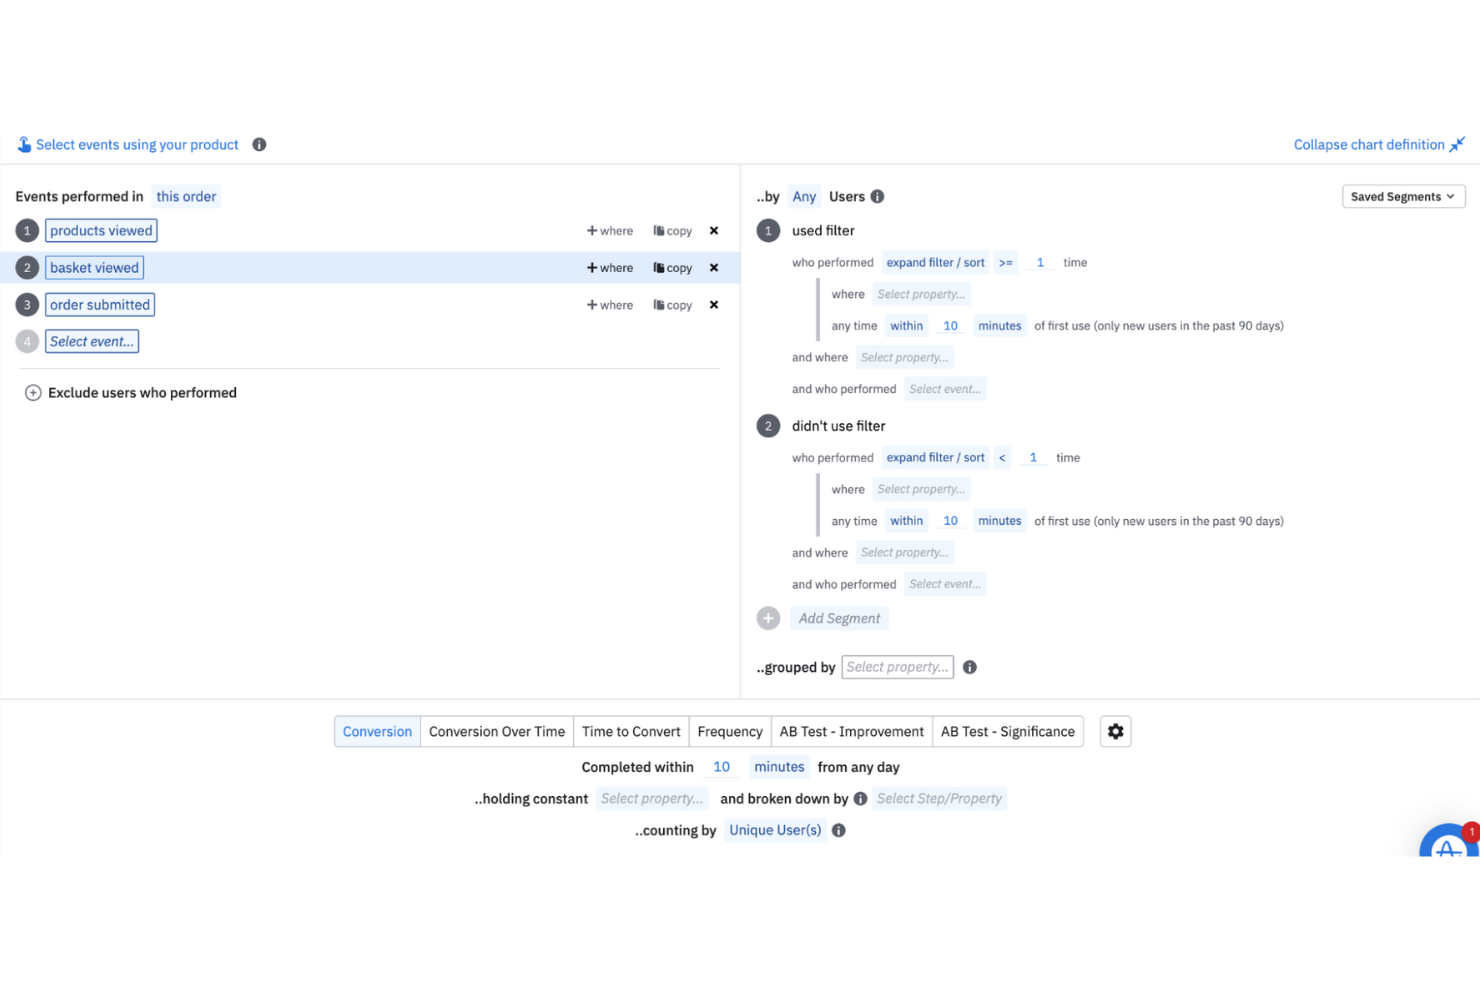This screenshot has height=987, width=1480.
Task: Add where clause to products viewed
Action: 610,231
